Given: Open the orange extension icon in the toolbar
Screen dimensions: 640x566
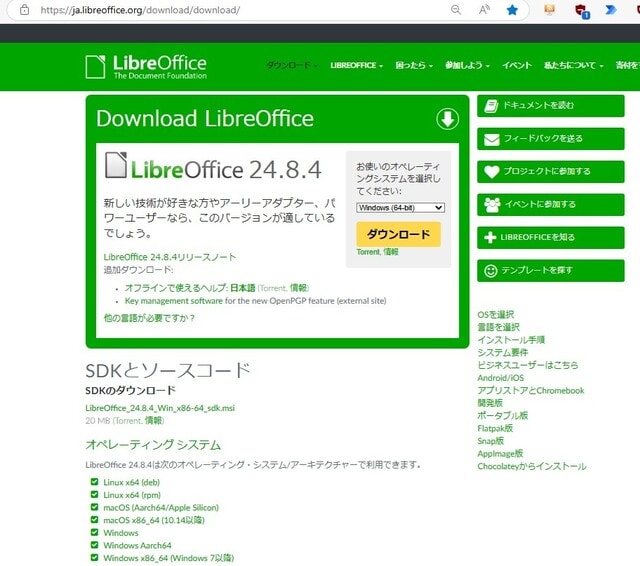Looking at the screenshot, I should pos(549,10).
